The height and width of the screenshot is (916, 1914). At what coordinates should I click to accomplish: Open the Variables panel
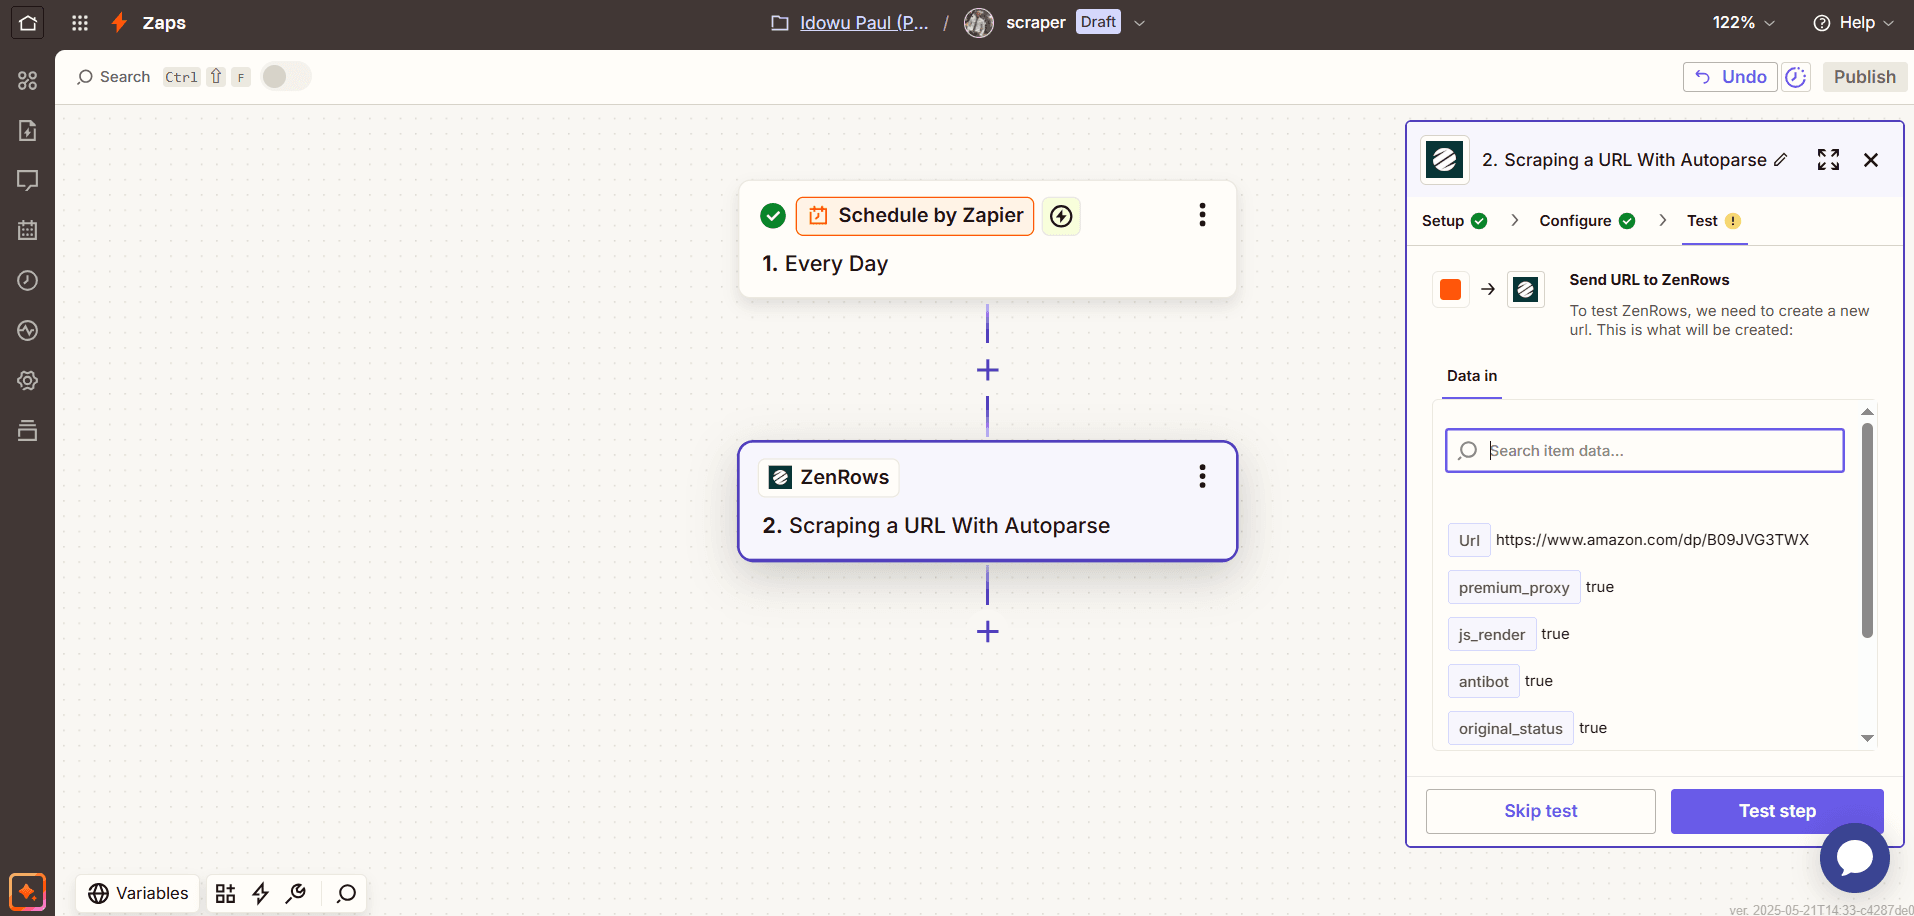tap(138, 893)
